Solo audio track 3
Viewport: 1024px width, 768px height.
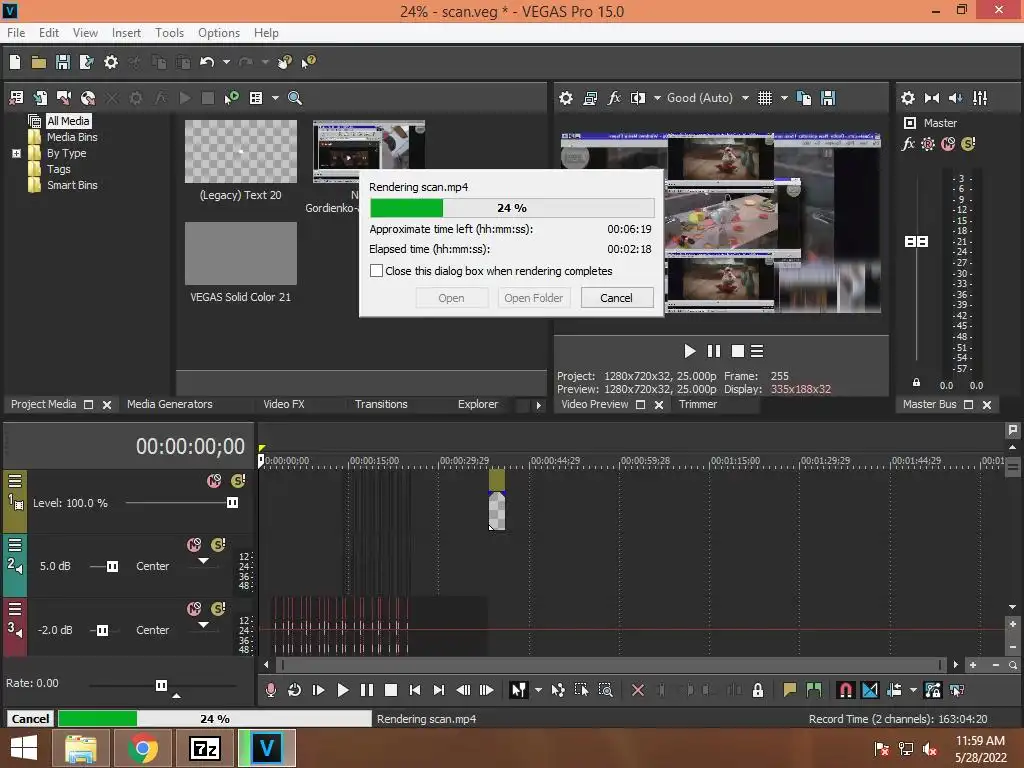(x=218, y=609)
